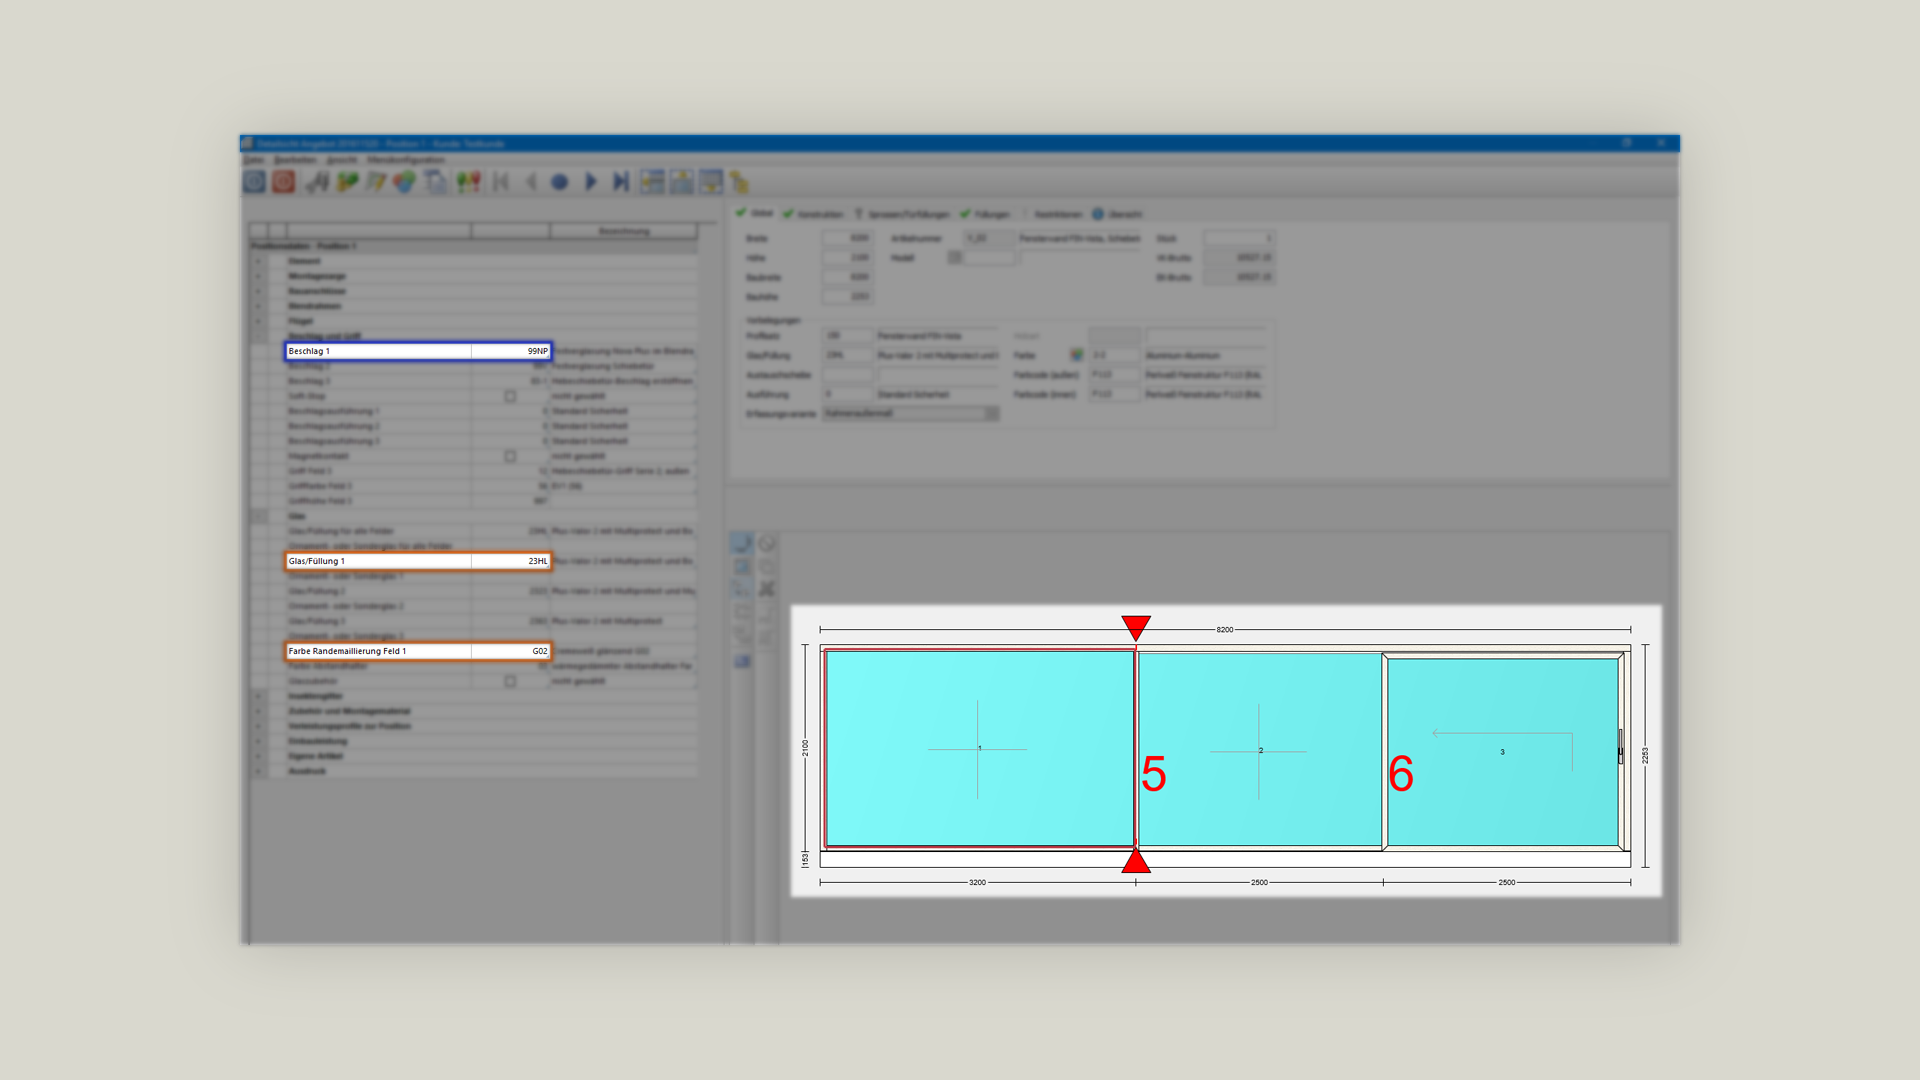
Task: Click the 8200 total width dimension
Action: 1225,630
